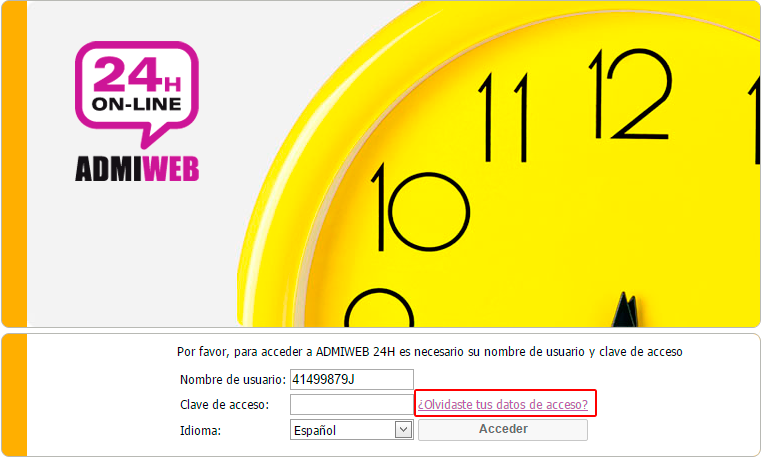Click the Por favor instruction text
This screenshot has width=761, height=457.
[430, 352]
